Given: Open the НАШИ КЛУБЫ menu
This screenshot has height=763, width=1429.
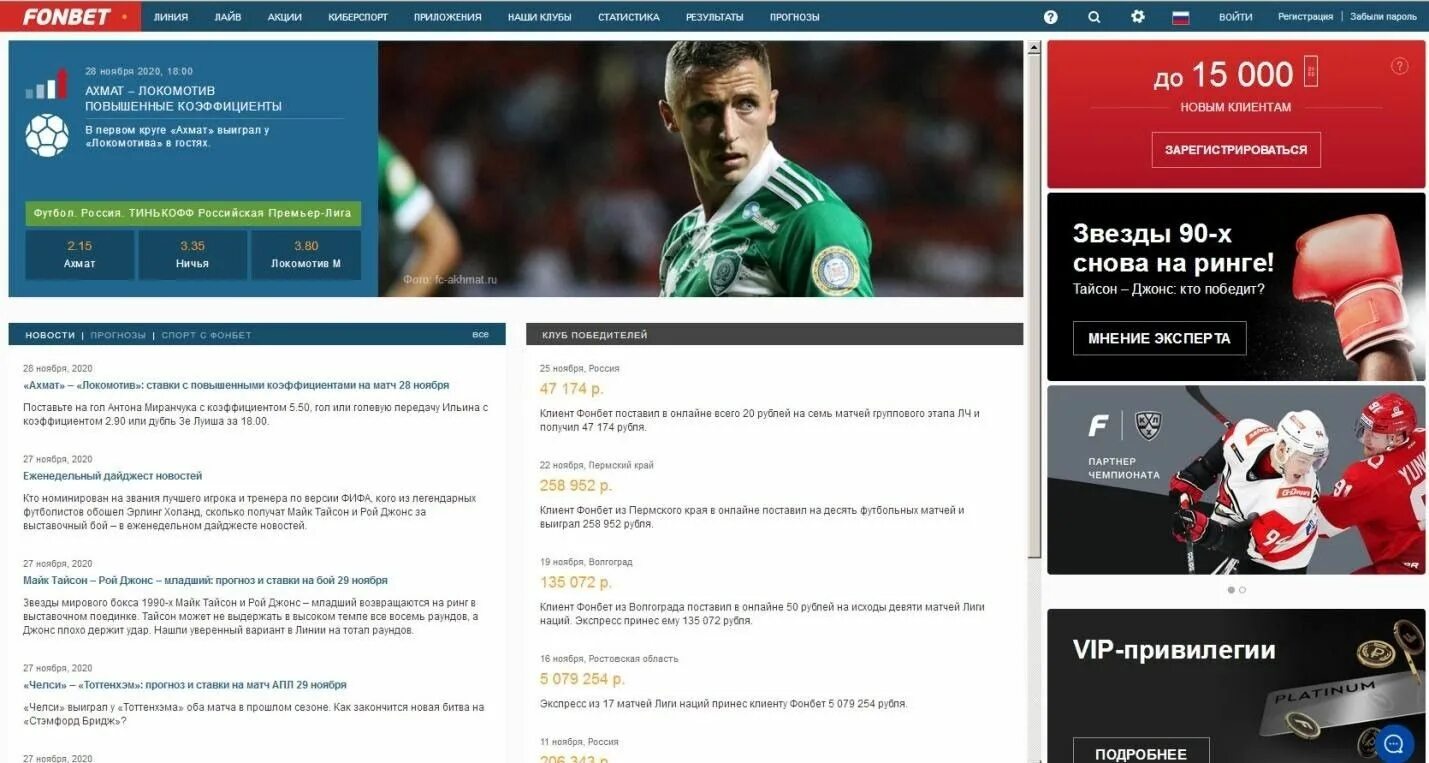Looking at the screenshot, I should (540, 17).
